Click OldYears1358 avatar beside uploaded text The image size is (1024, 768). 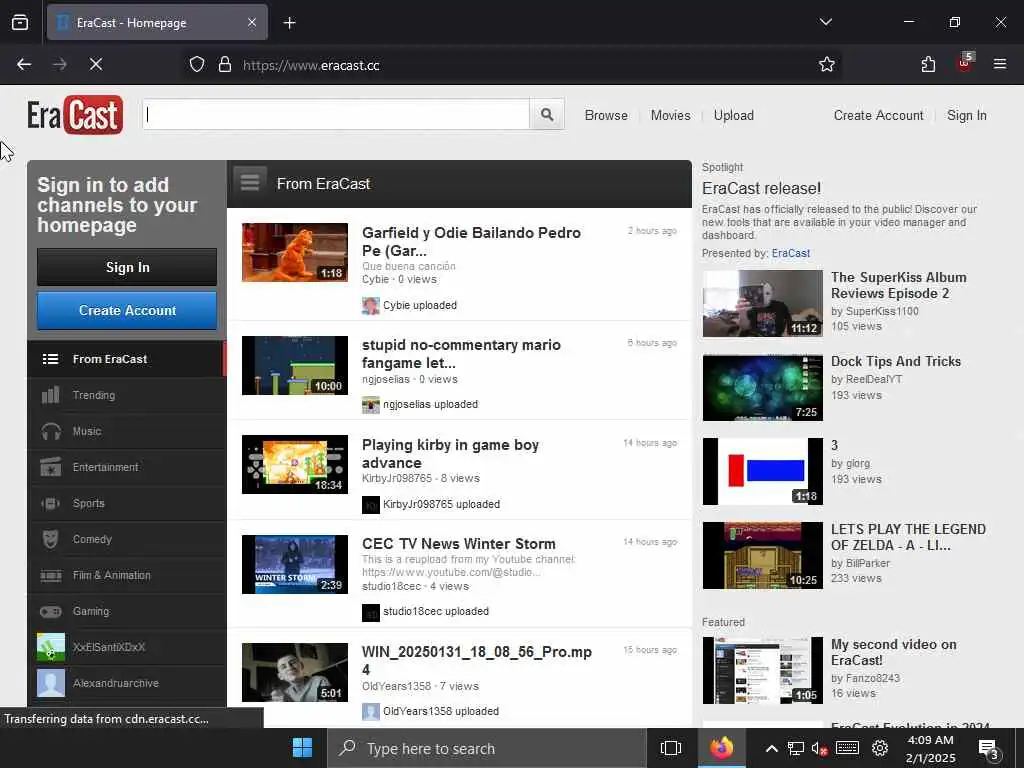371,711
